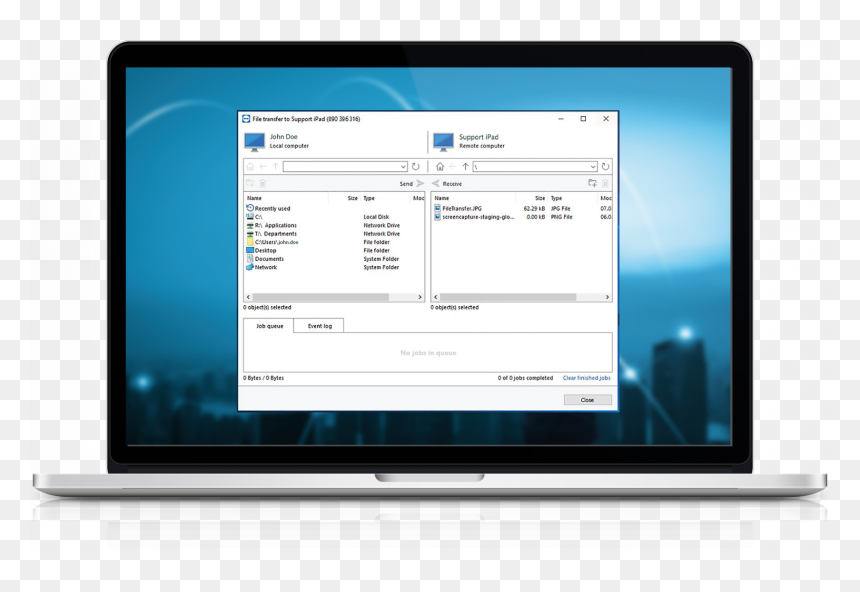The image size is (860, 592).
Task: Refresh the remote computer file list
Action: 606,166
